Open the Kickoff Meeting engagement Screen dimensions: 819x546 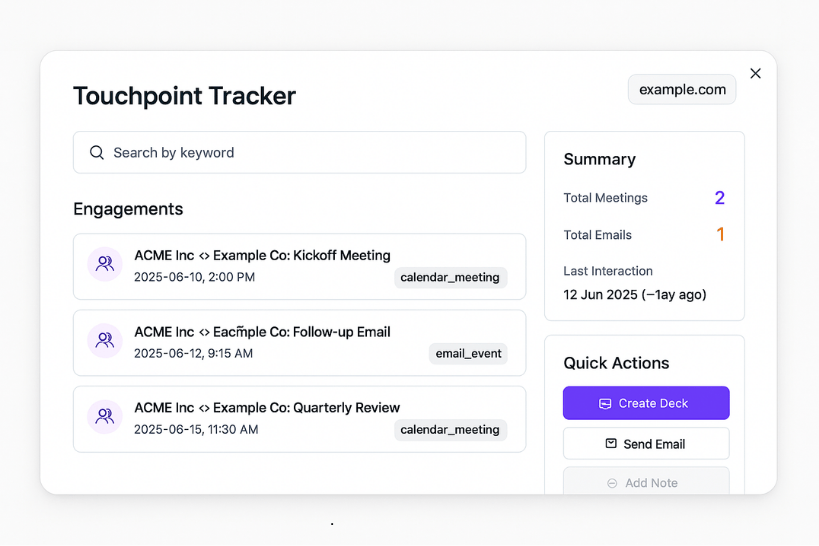(x=299, y=266)
